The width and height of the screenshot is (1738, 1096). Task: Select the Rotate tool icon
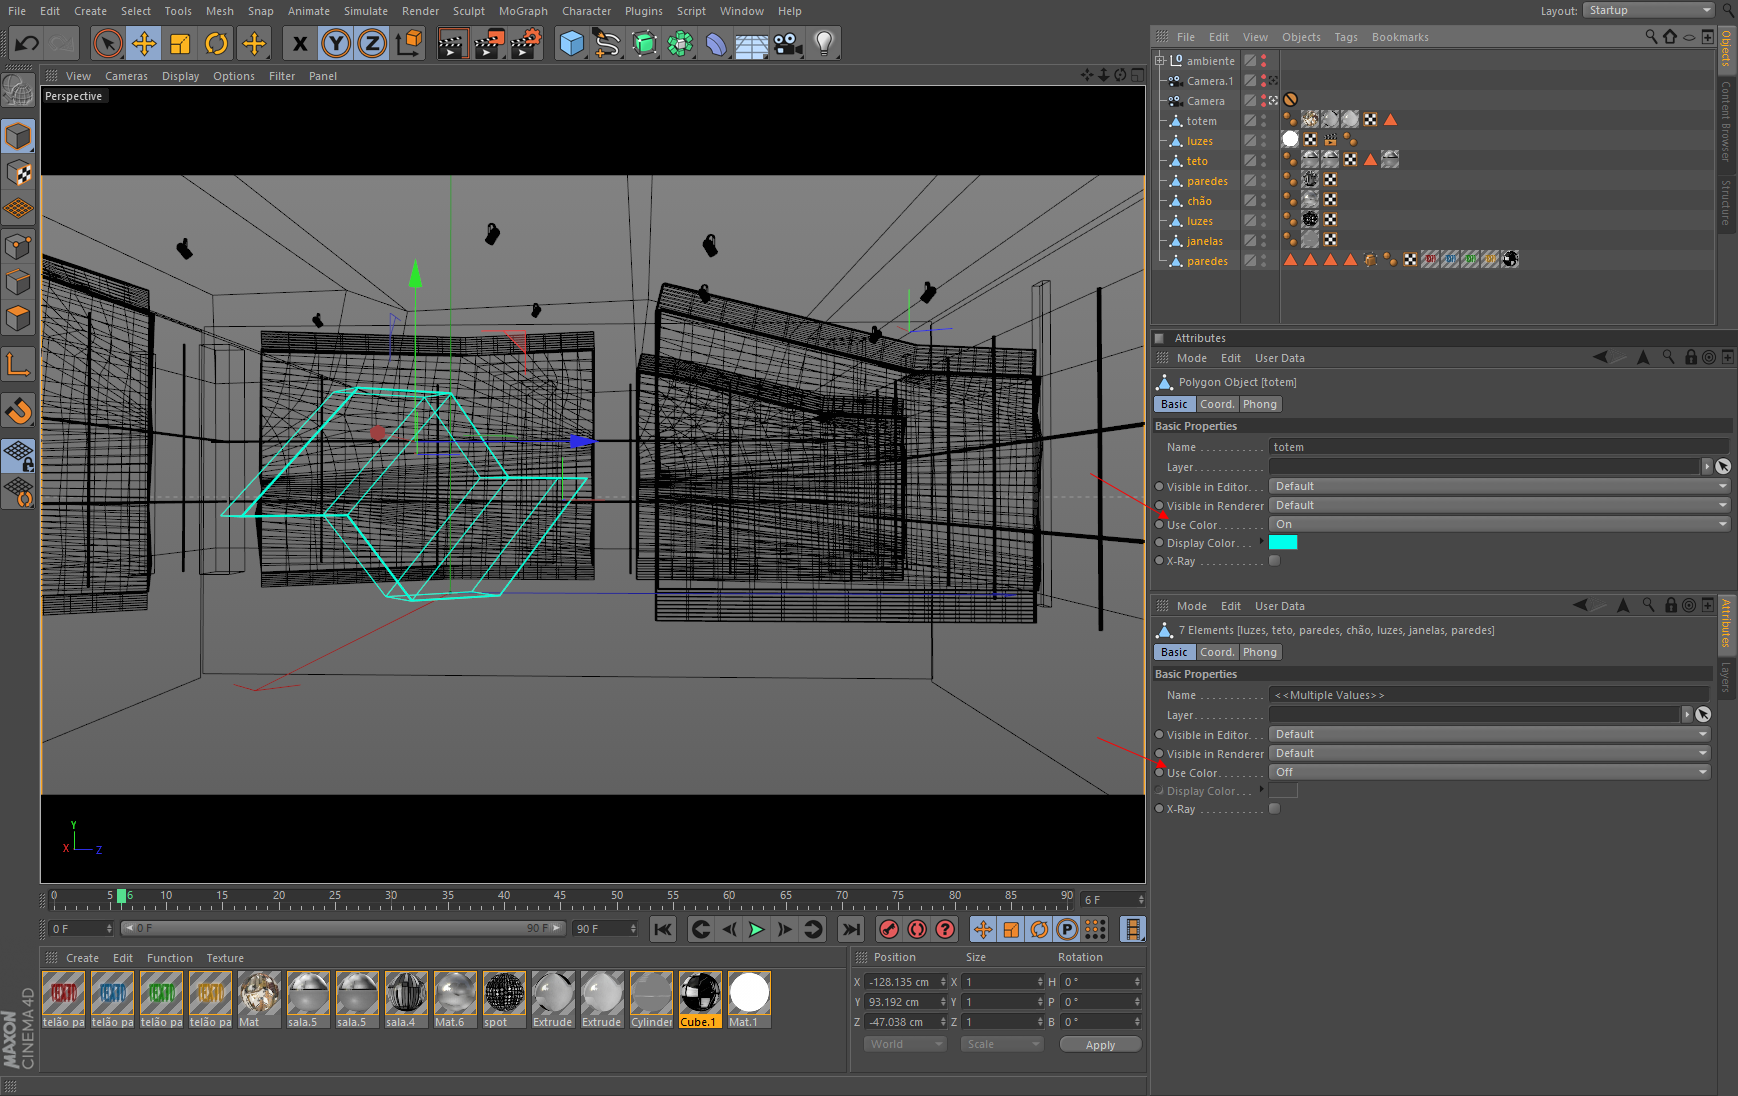(216, 43)
